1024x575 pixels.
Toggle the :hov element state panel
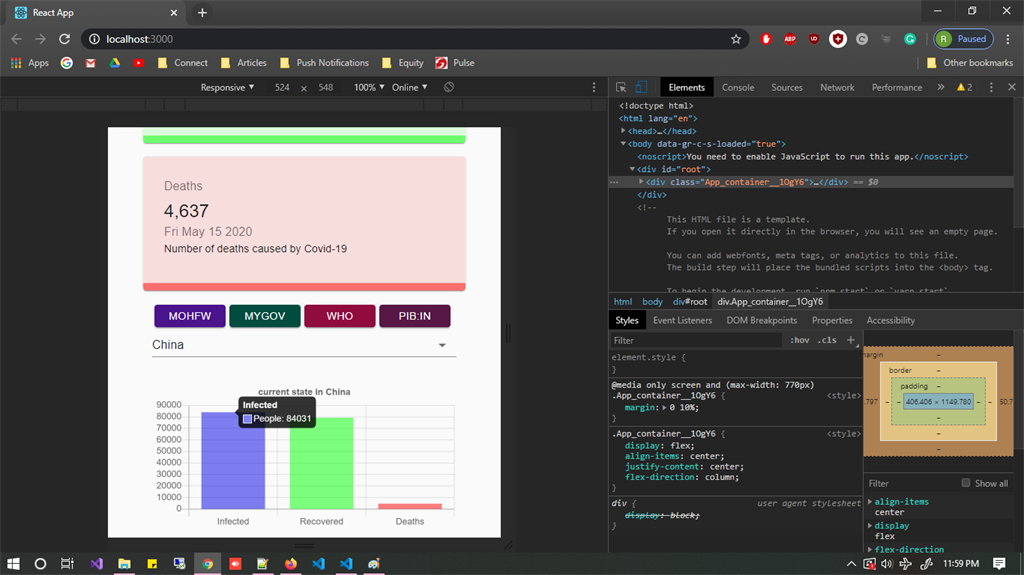pos(799,340)
